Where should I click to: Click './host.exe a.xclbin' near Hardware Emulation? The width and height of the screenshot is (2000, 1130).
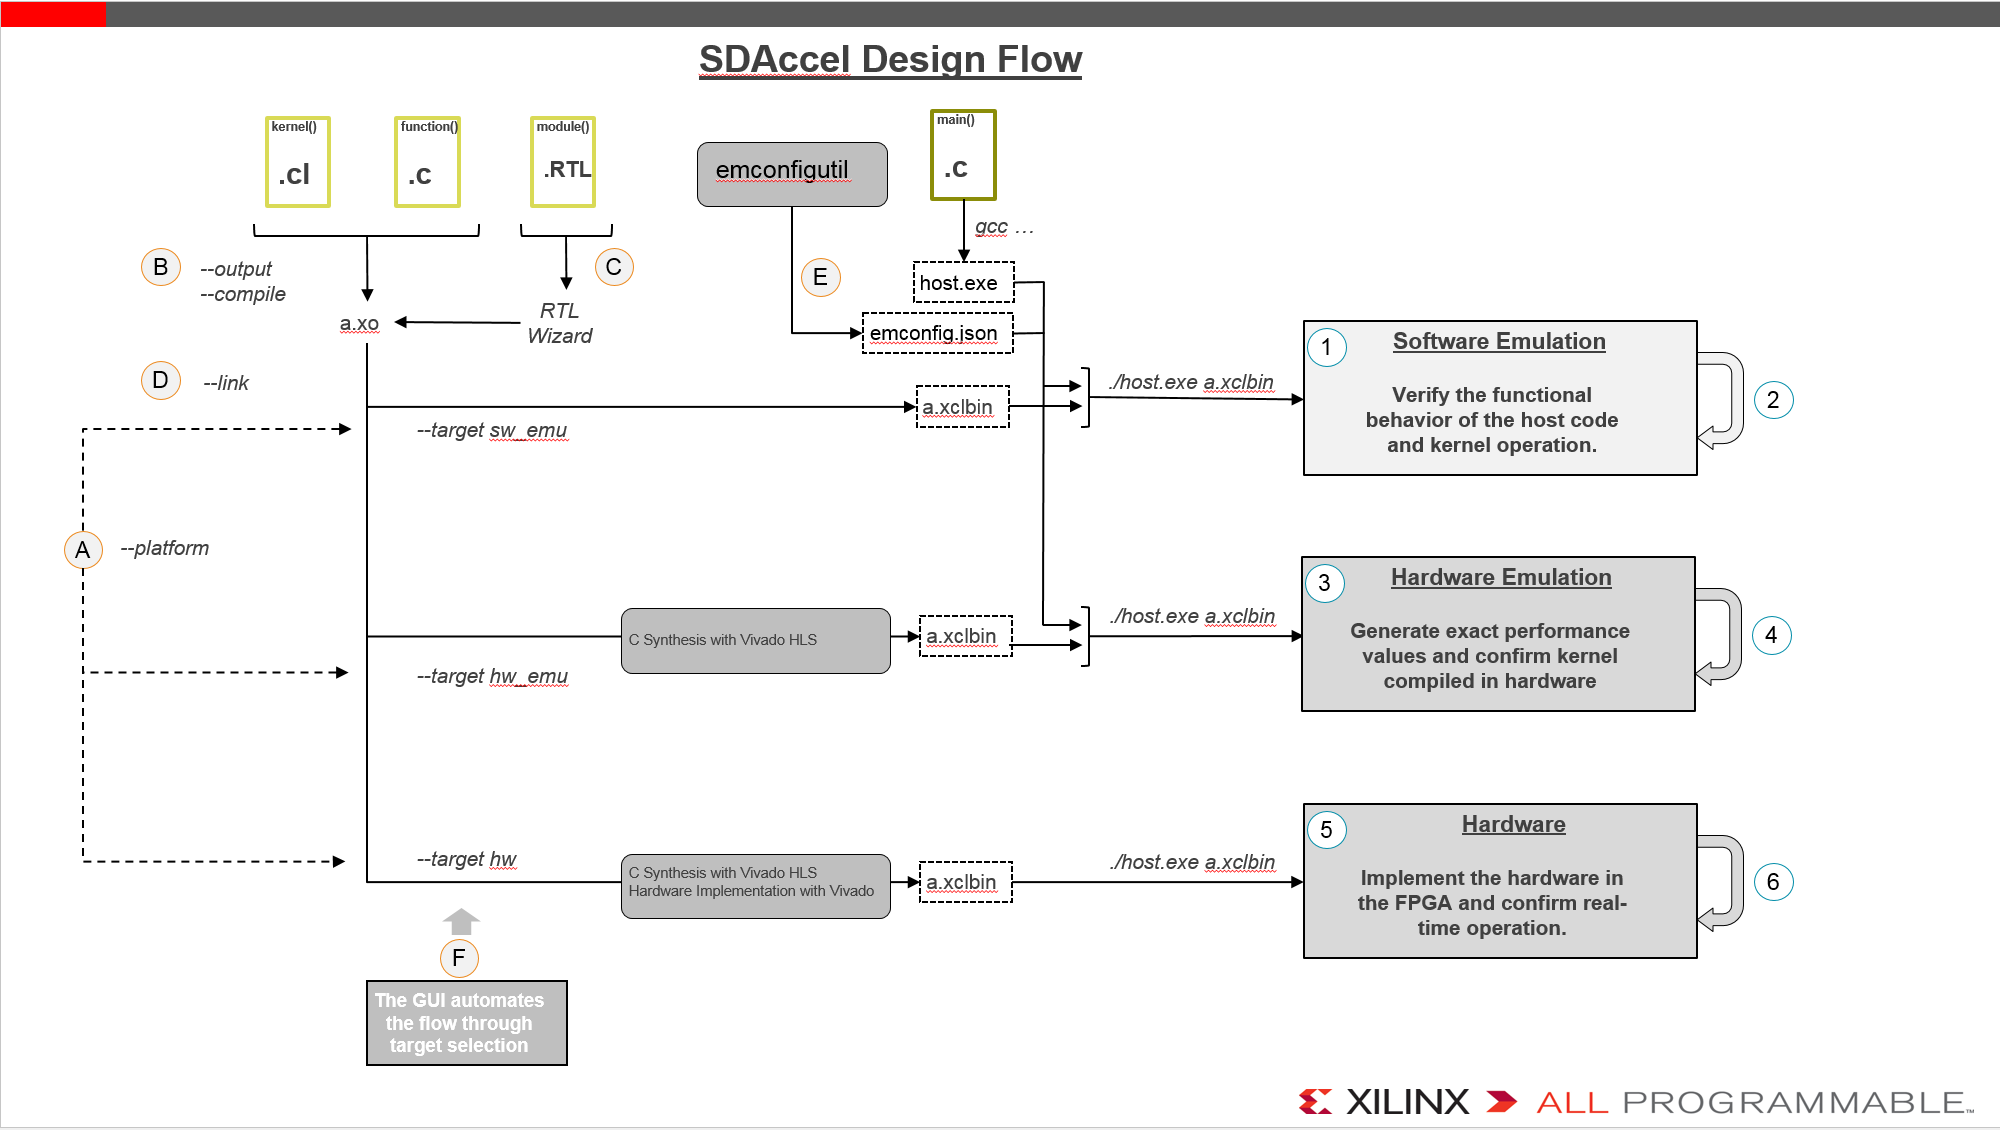click(x=1193, y=616)
